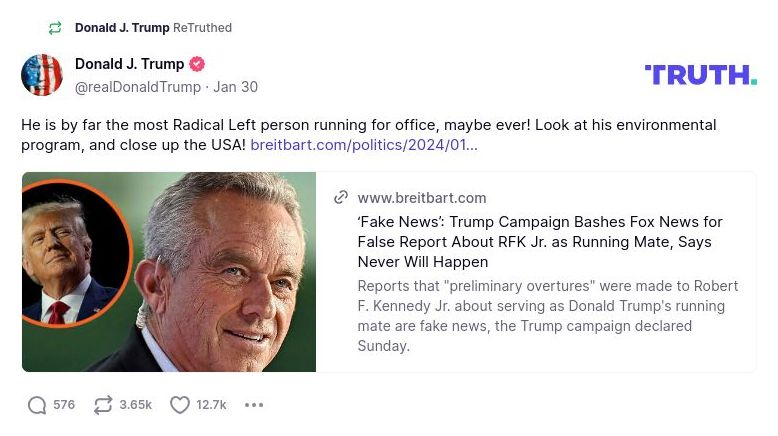Click the ReTruth arrows icon below post

[x=102, y=405]
